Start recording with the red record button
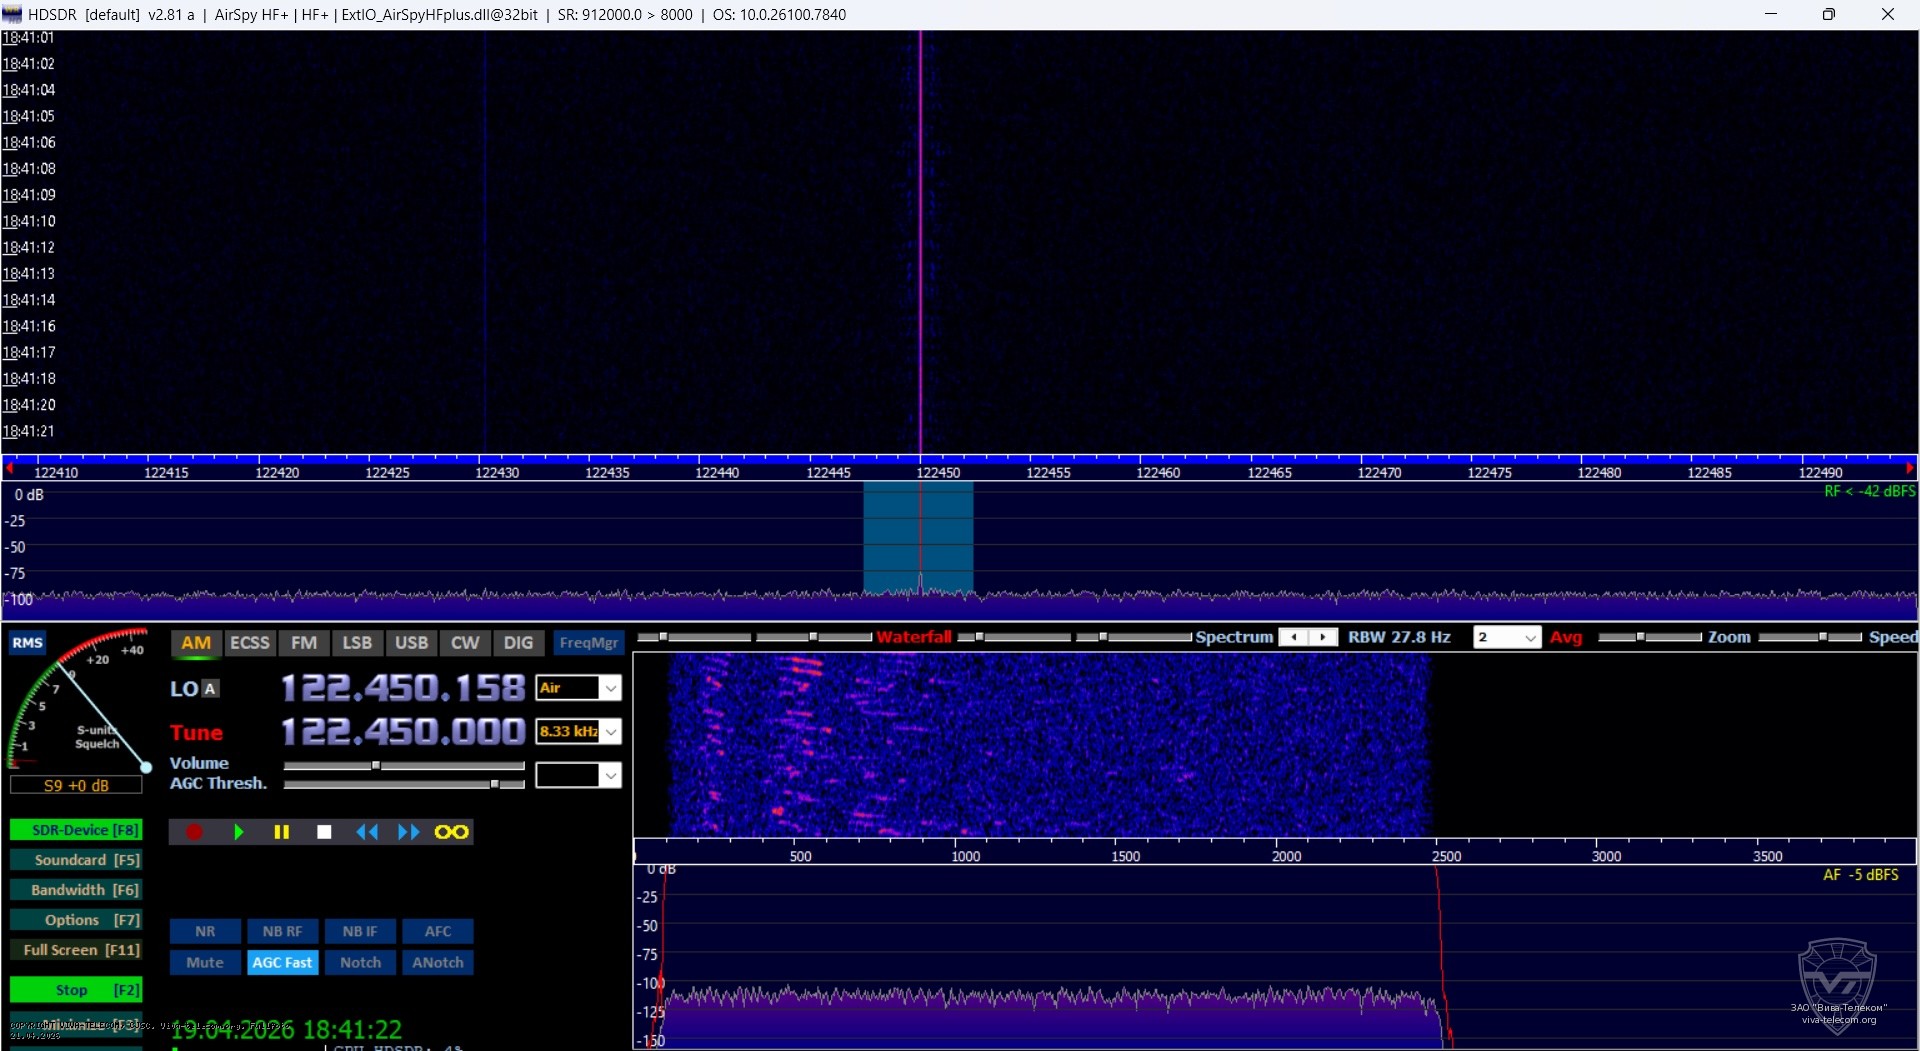The width and height of the screenshot is (1920, 1051). [195, 831]
